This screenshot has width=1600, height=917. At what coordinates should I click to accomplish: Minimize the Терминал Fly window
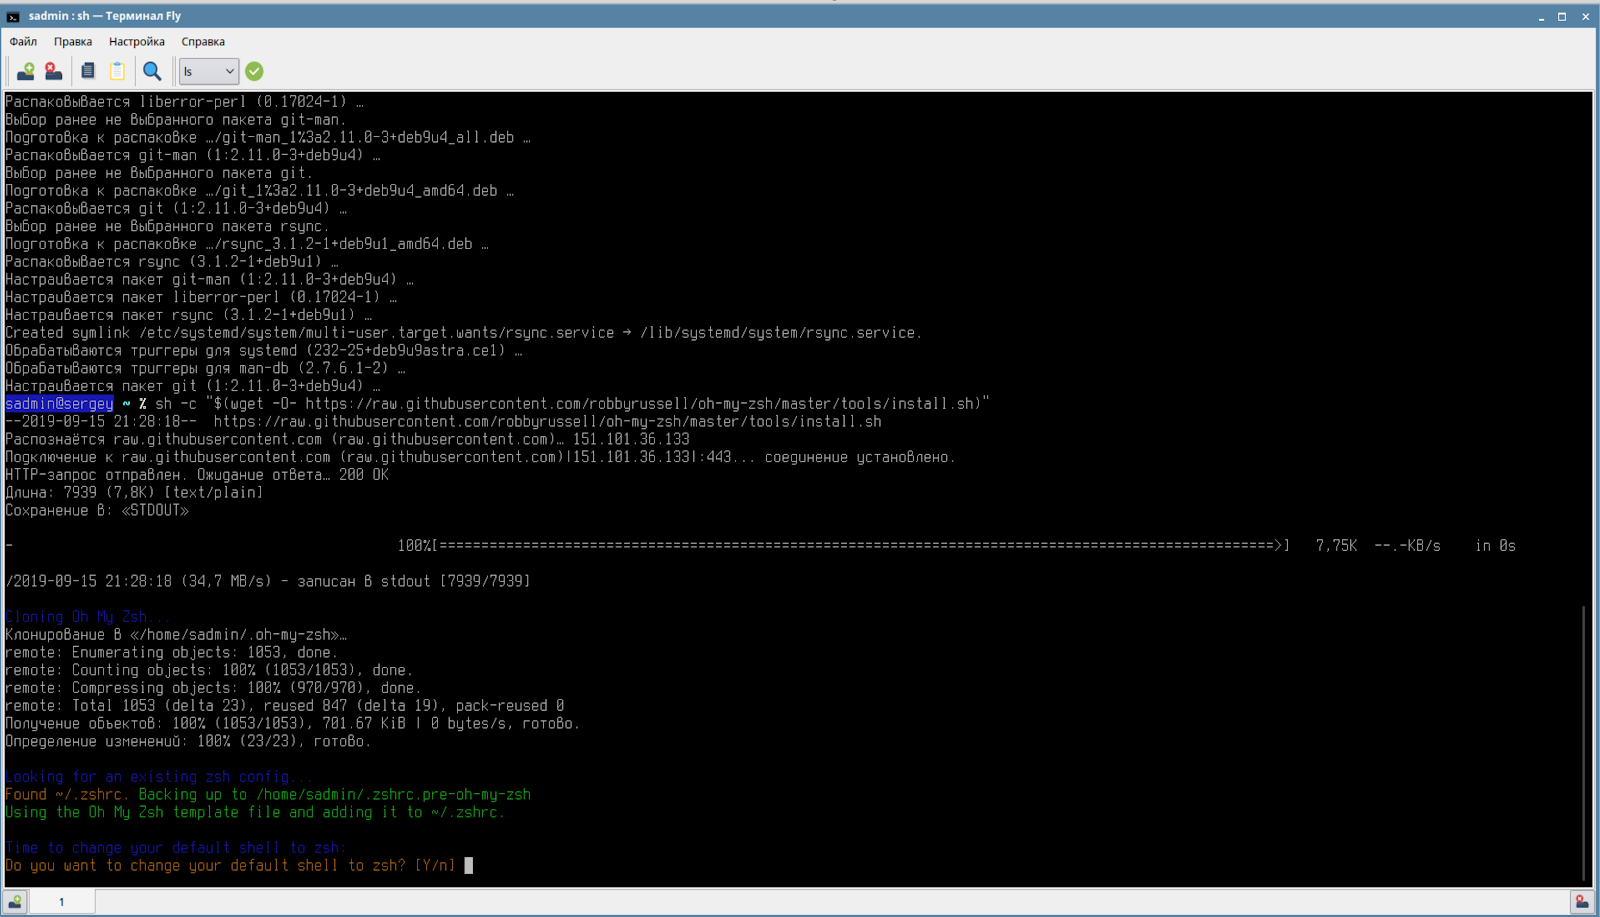[1541, 16]
